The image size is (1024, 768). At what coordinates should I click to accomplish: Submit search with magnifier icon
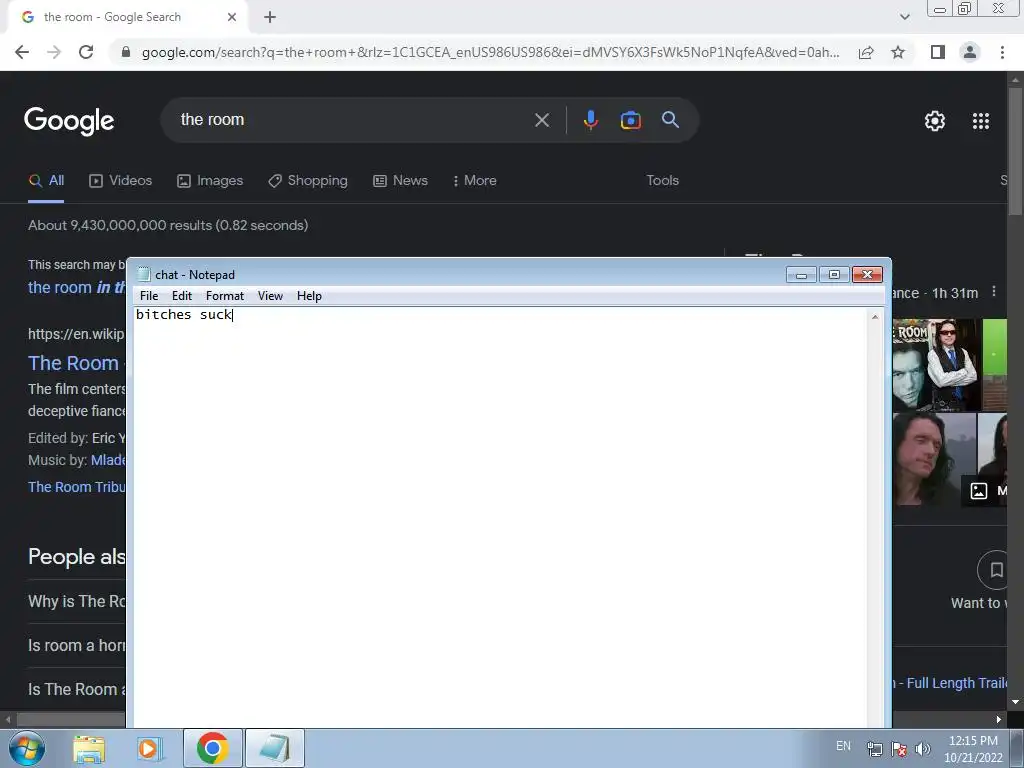[x=670, y=120]
